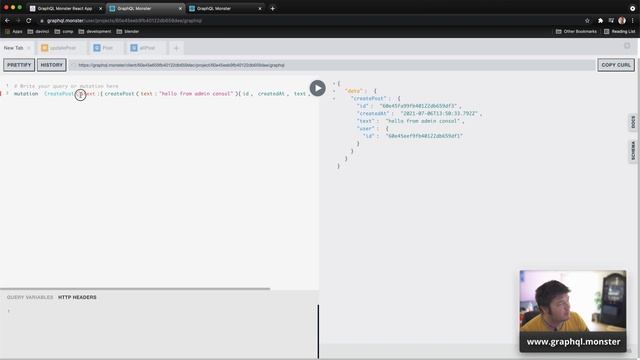640x360 pixels.
Task: Reload the page with the refresh icon
Action: point(29,20)
